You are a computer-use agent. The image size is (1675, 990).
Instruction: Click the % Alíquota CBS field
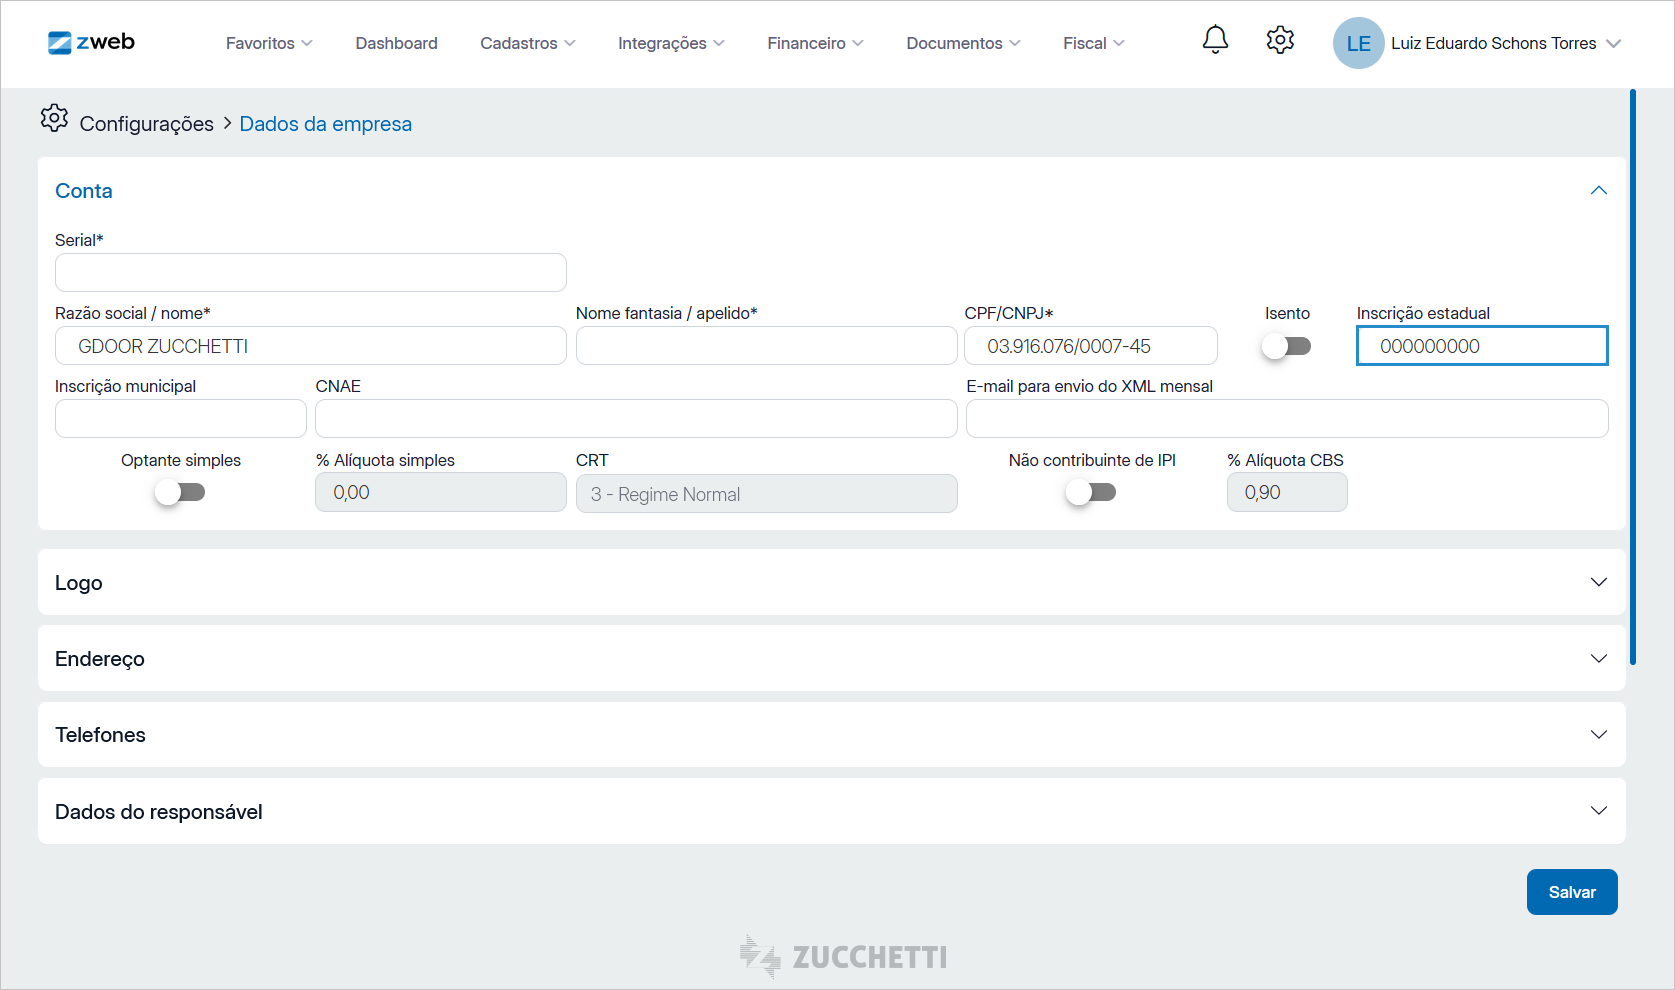pyautogui.click(x=1287, y=492)
